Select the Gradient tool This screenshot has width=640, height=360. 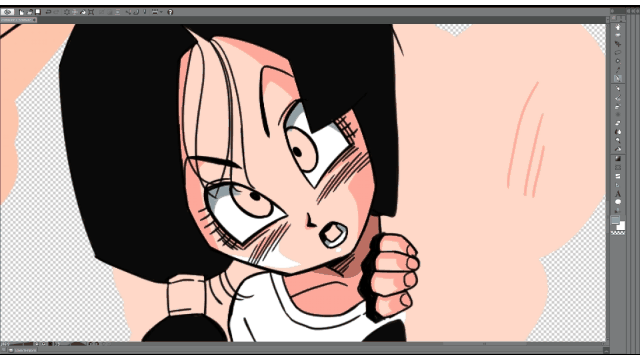click(618, 158)
